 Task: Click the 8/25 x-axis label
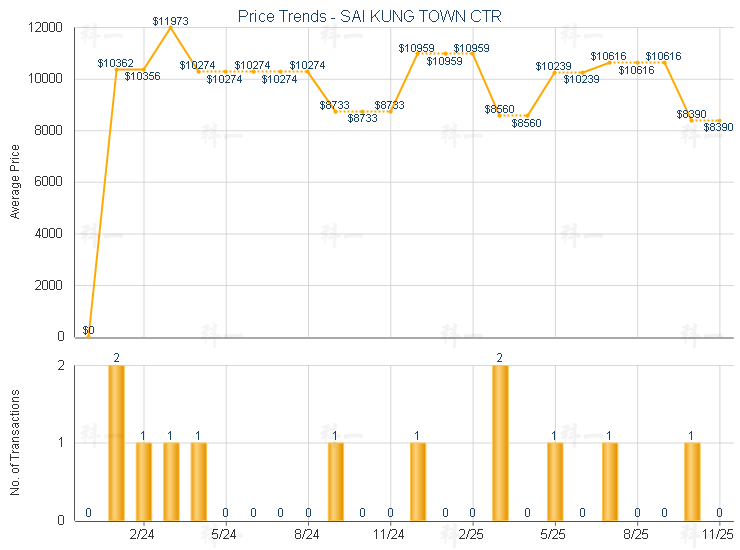pos(636,535)
